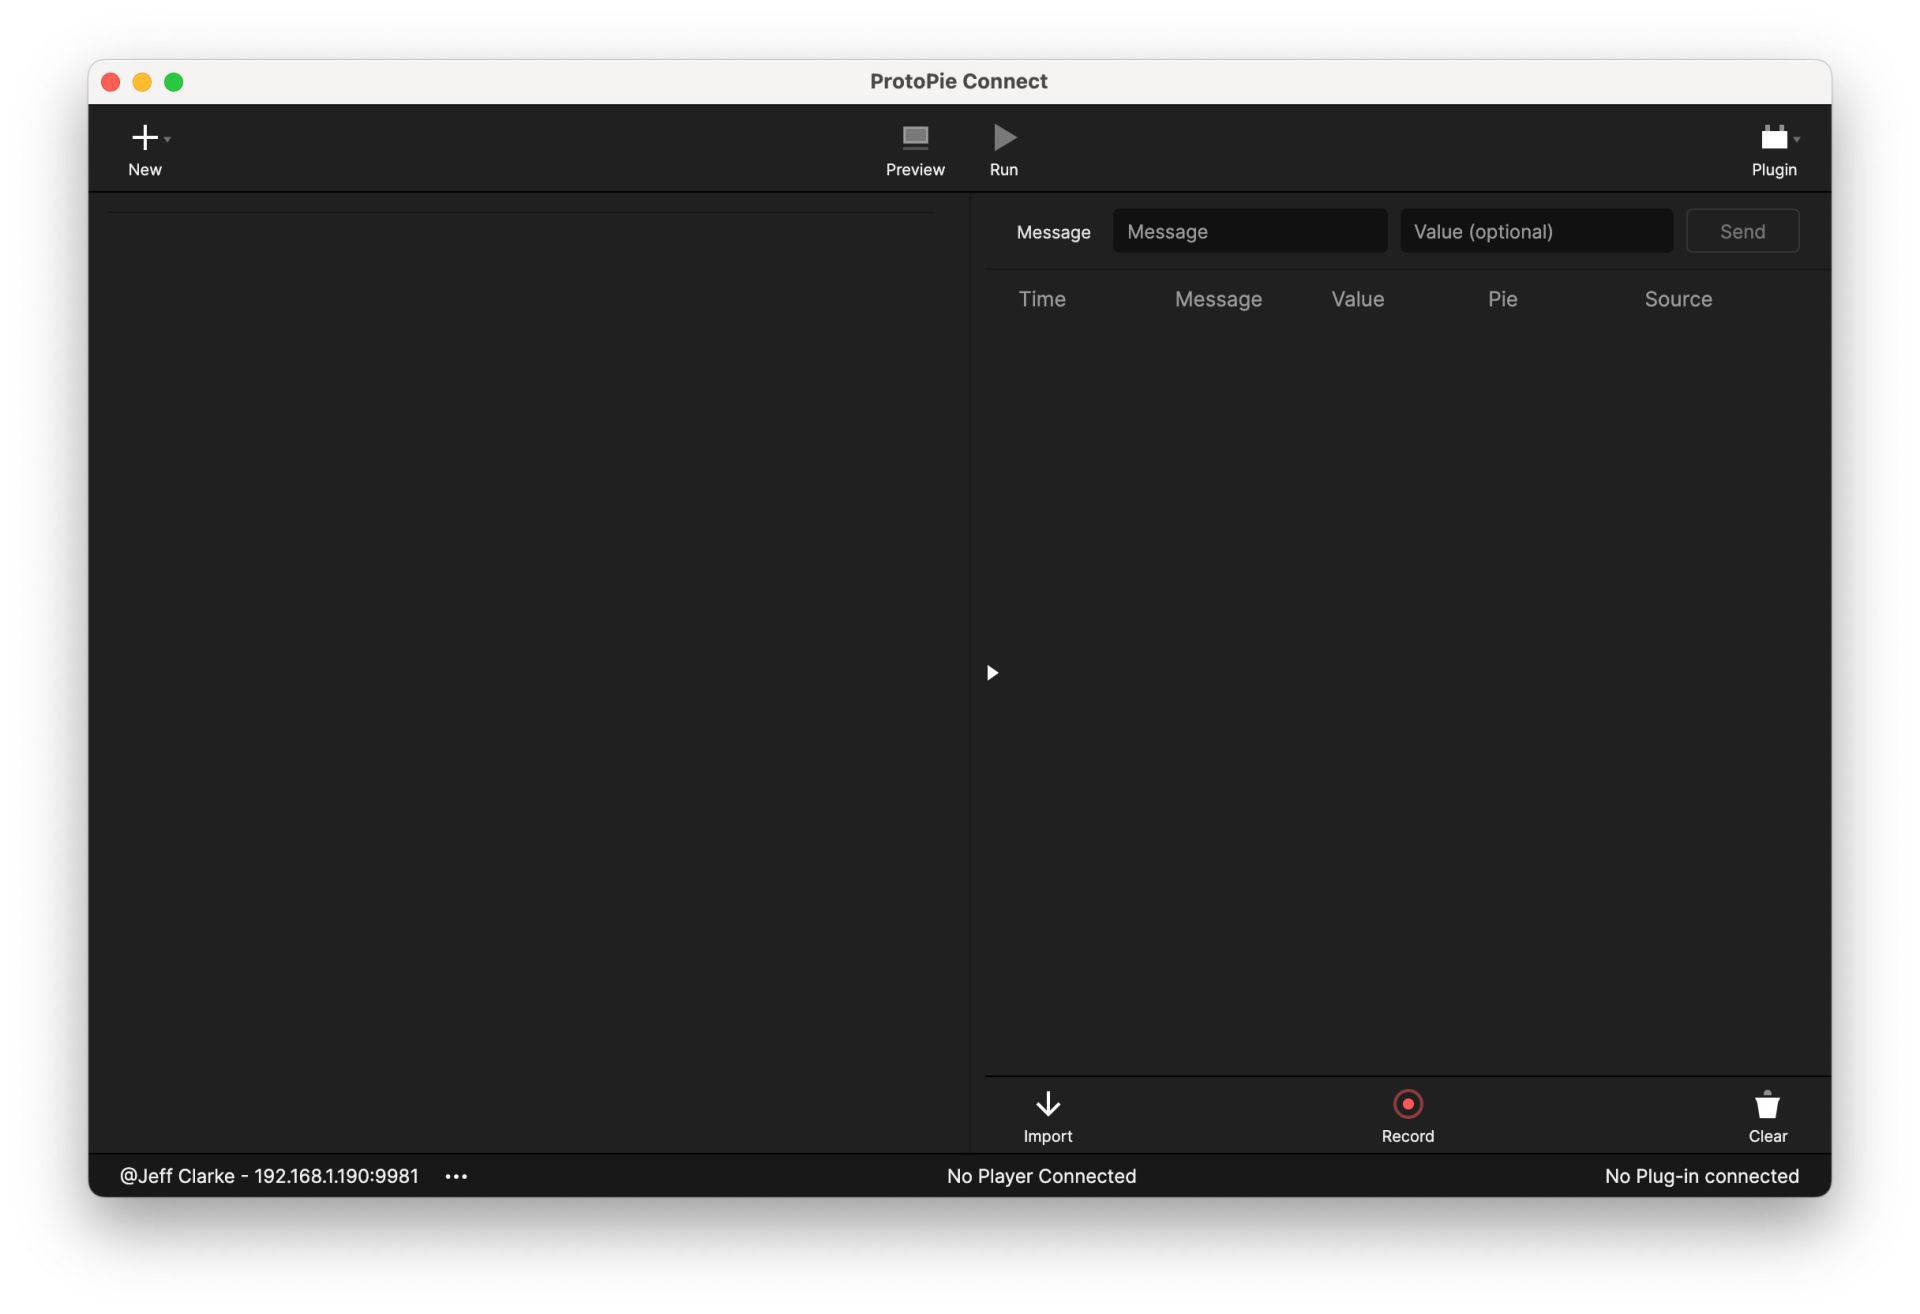Minimize window with the yellow button
Screen dimensions: 1920x1314
(x=142, y=82)
